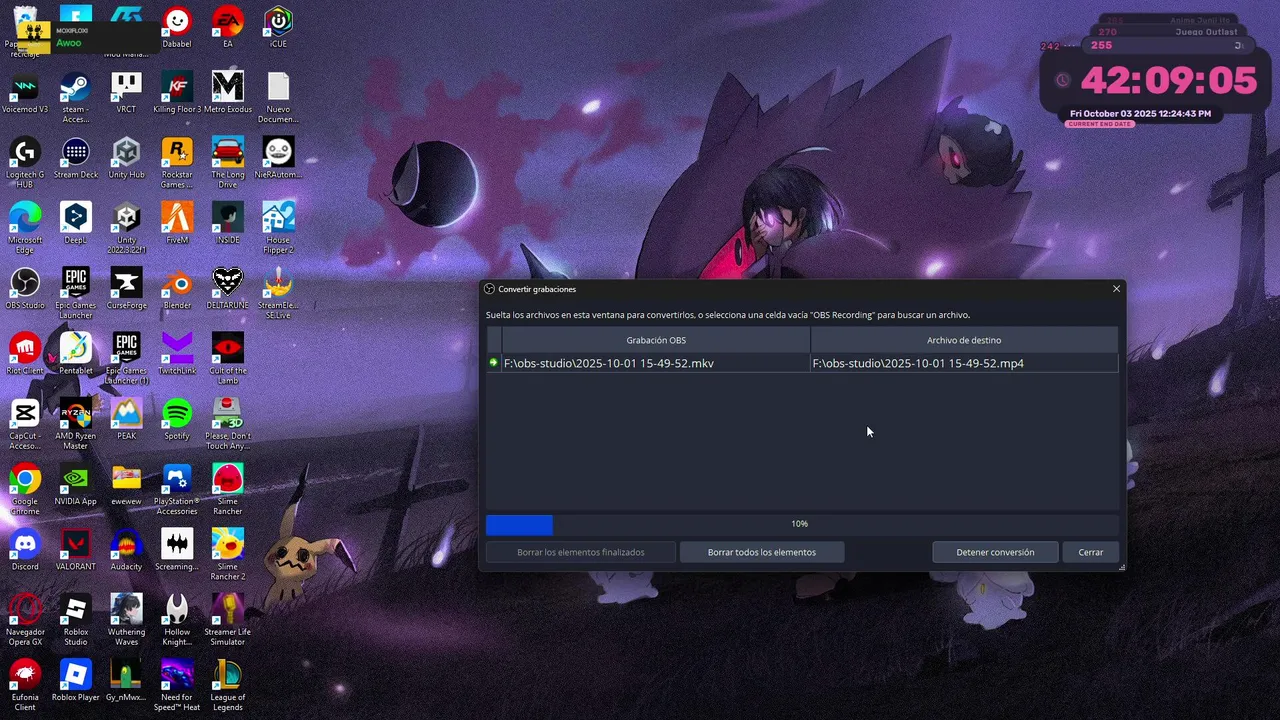The height and width of the screenshot is (720, 1280).
Task: Open the ewewew folder
Action: [126, 485]
